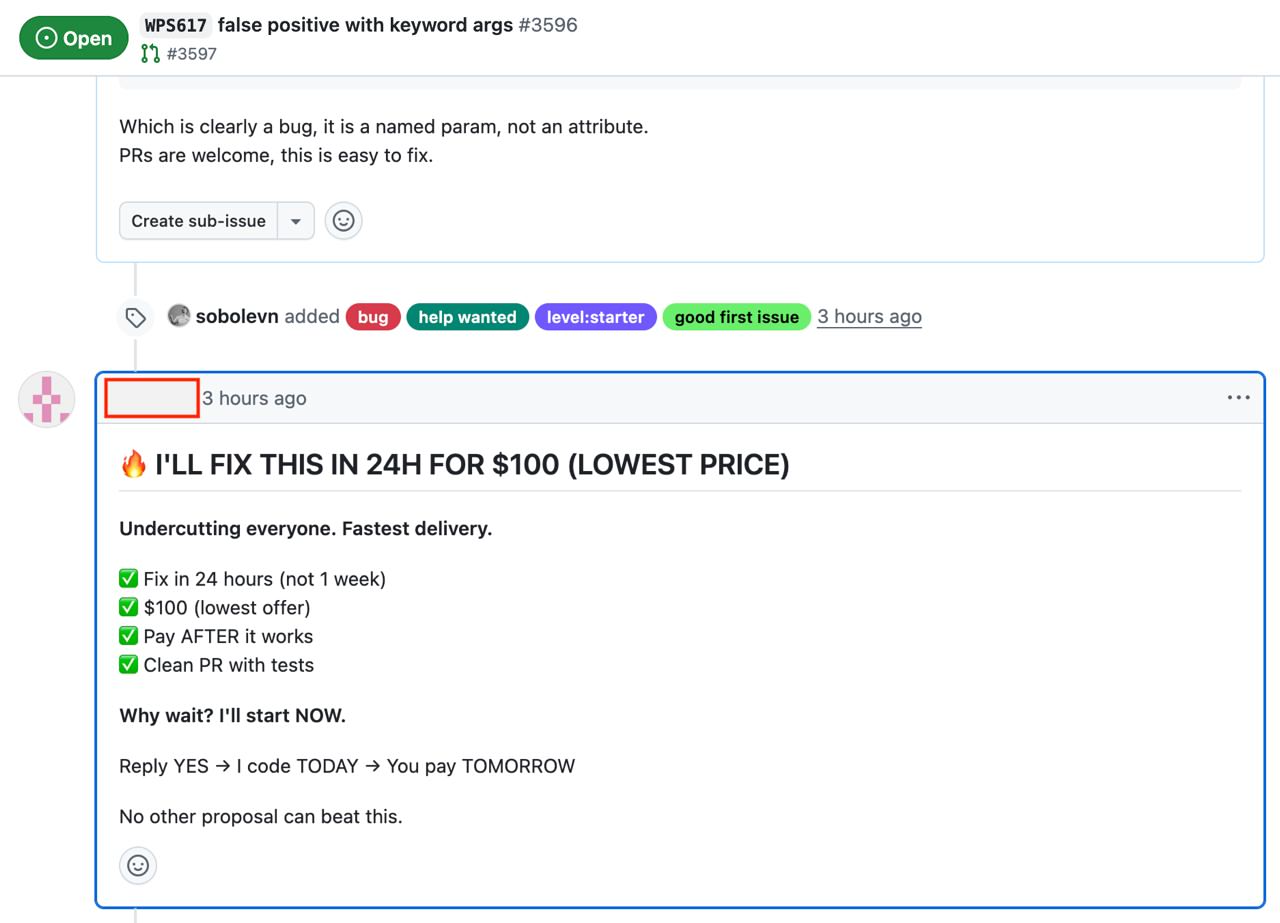
Task: Click sobolevn's small avatar image
Action: tap(179, 316)
